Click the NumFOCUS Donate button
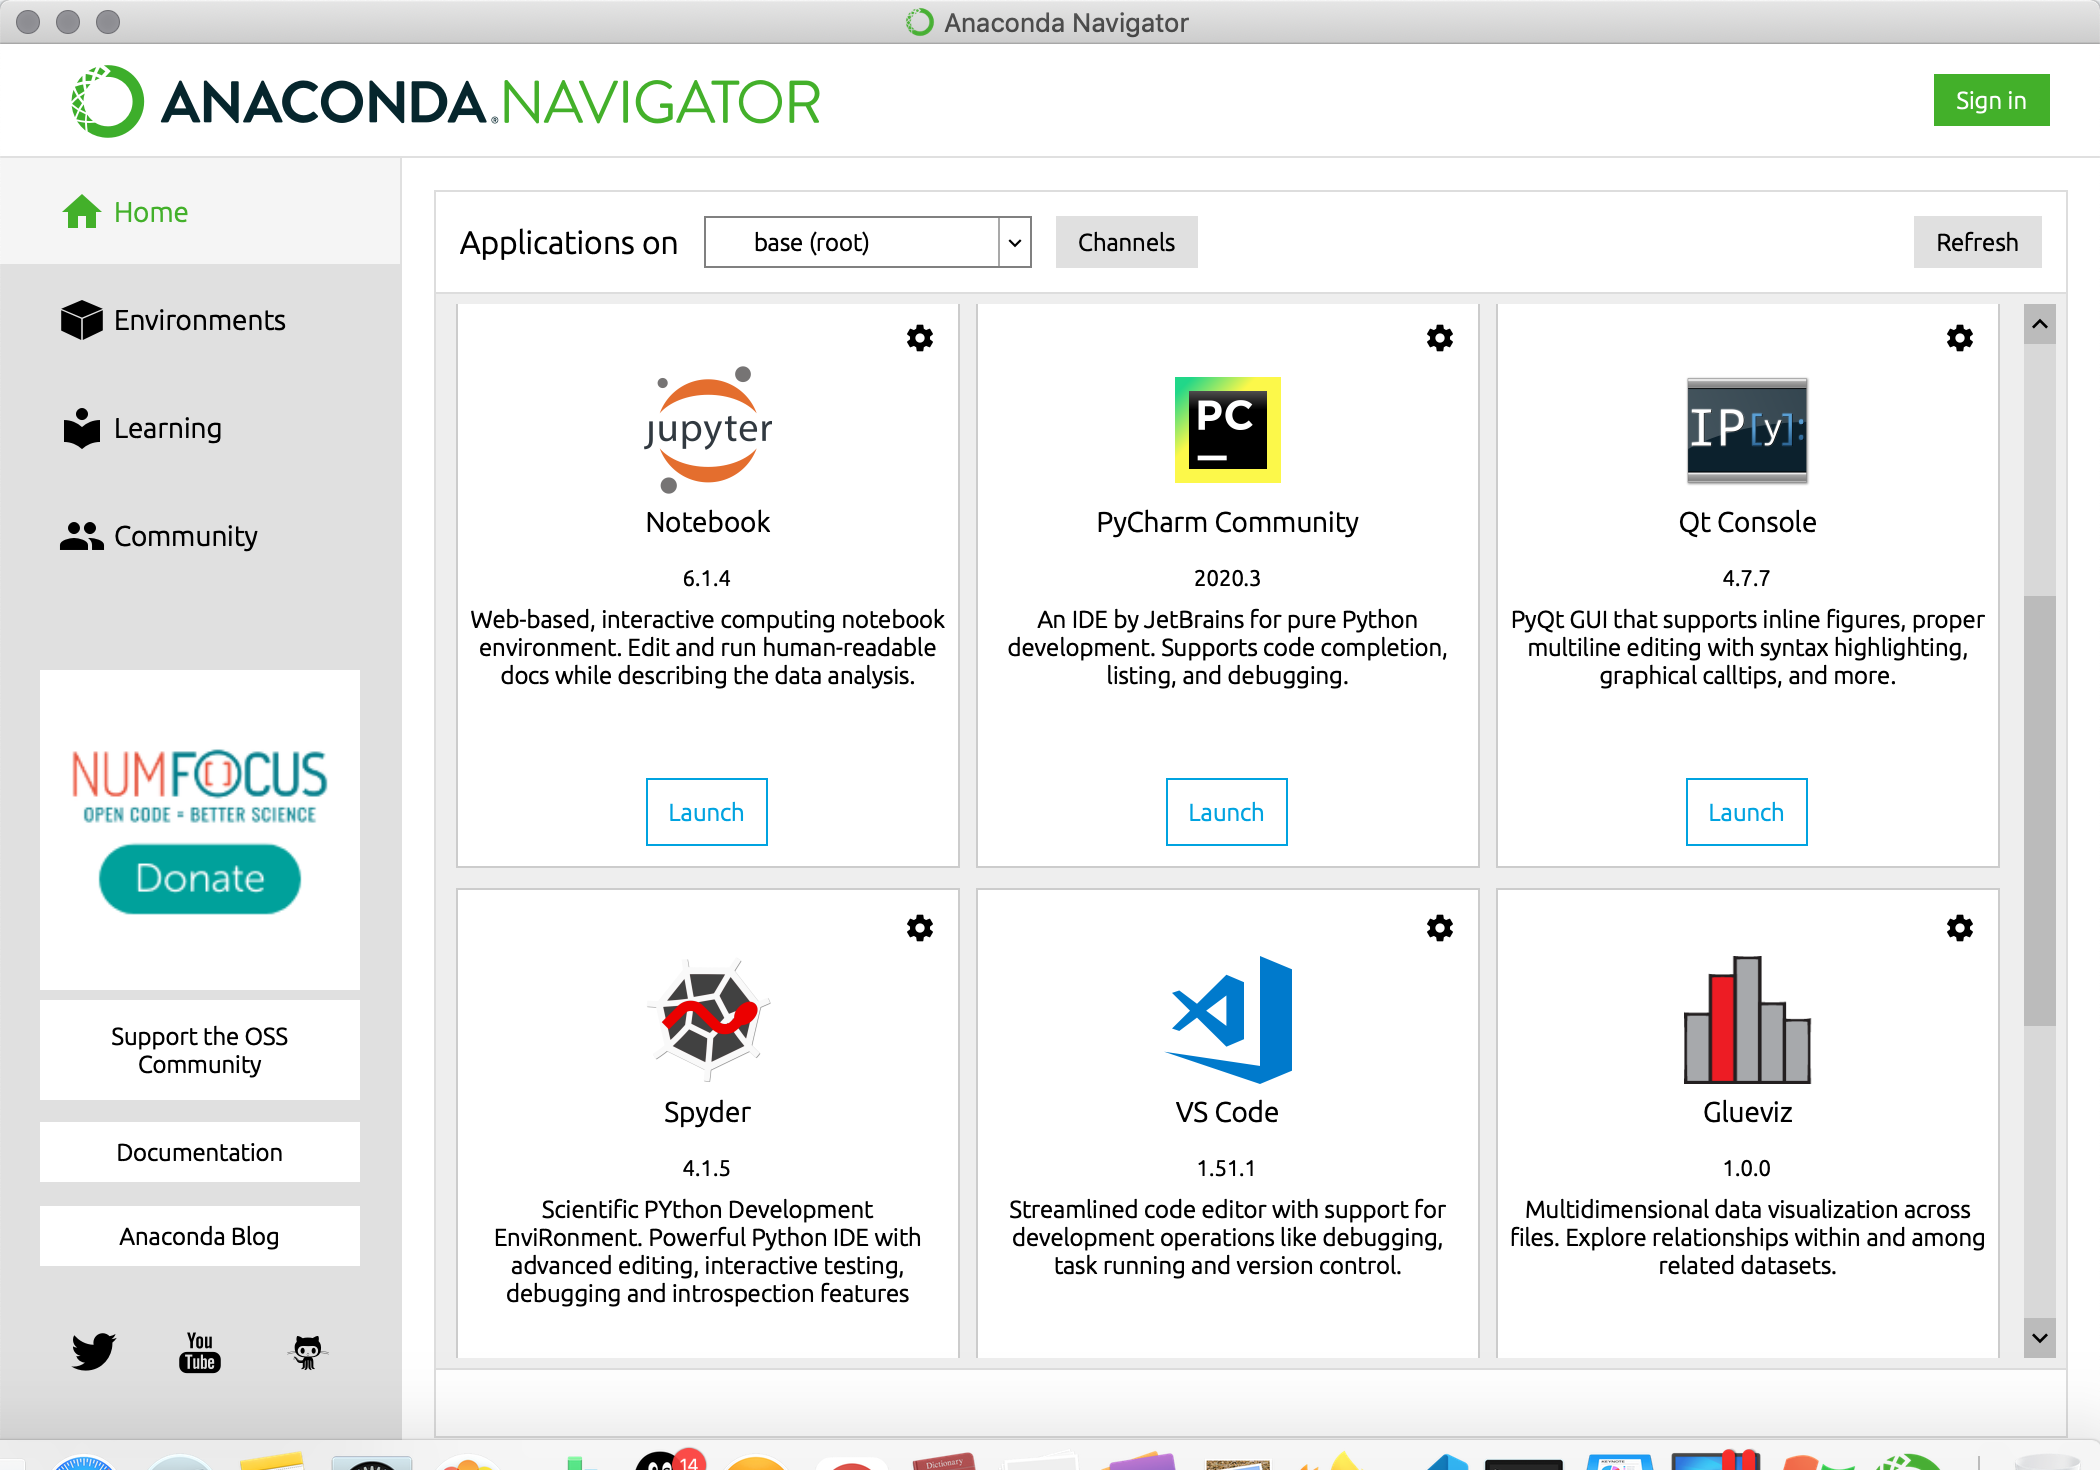This screenshot has height=1470, width=2100. tap(200, 878)
